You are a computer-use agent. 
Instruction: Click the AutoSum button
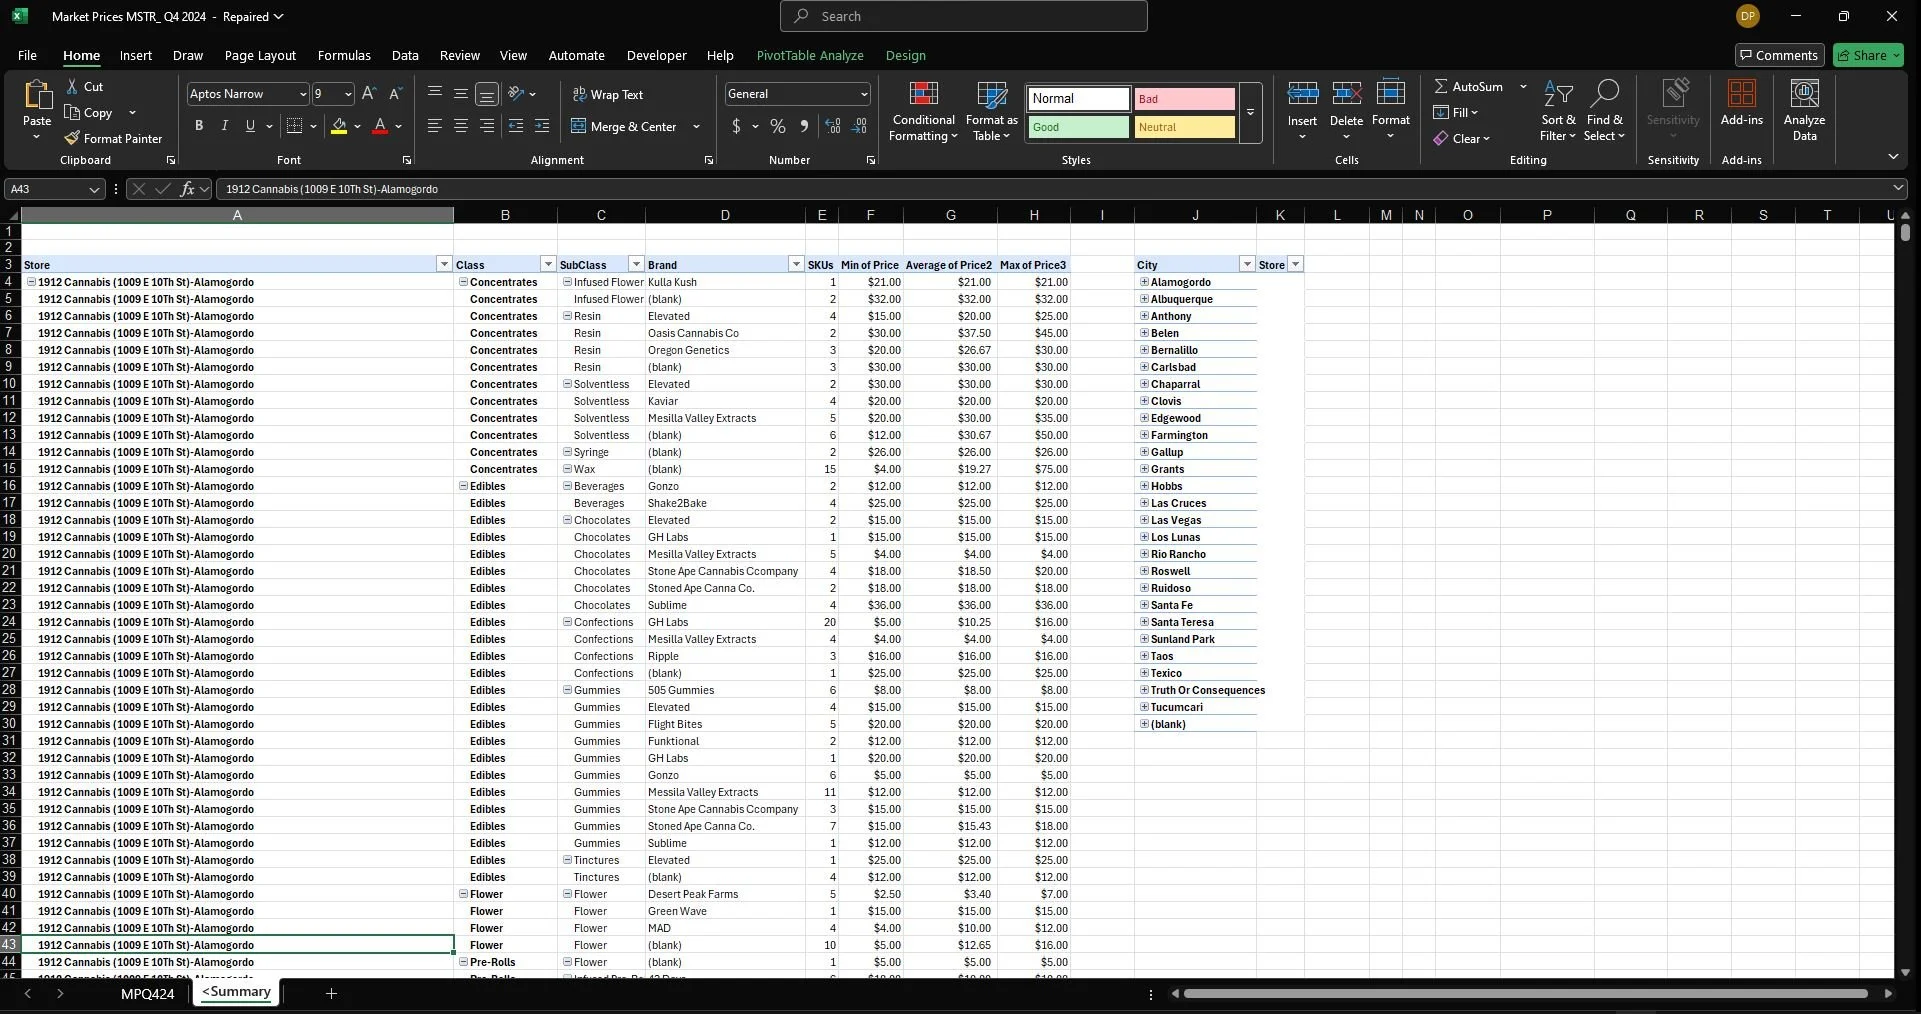coord(1469,87)
